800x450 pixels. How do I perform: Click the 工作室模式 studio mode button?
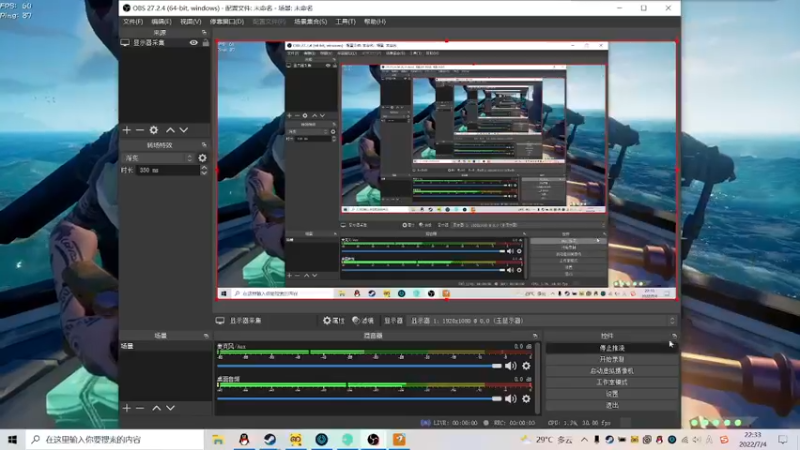click(x=612, y=382)
